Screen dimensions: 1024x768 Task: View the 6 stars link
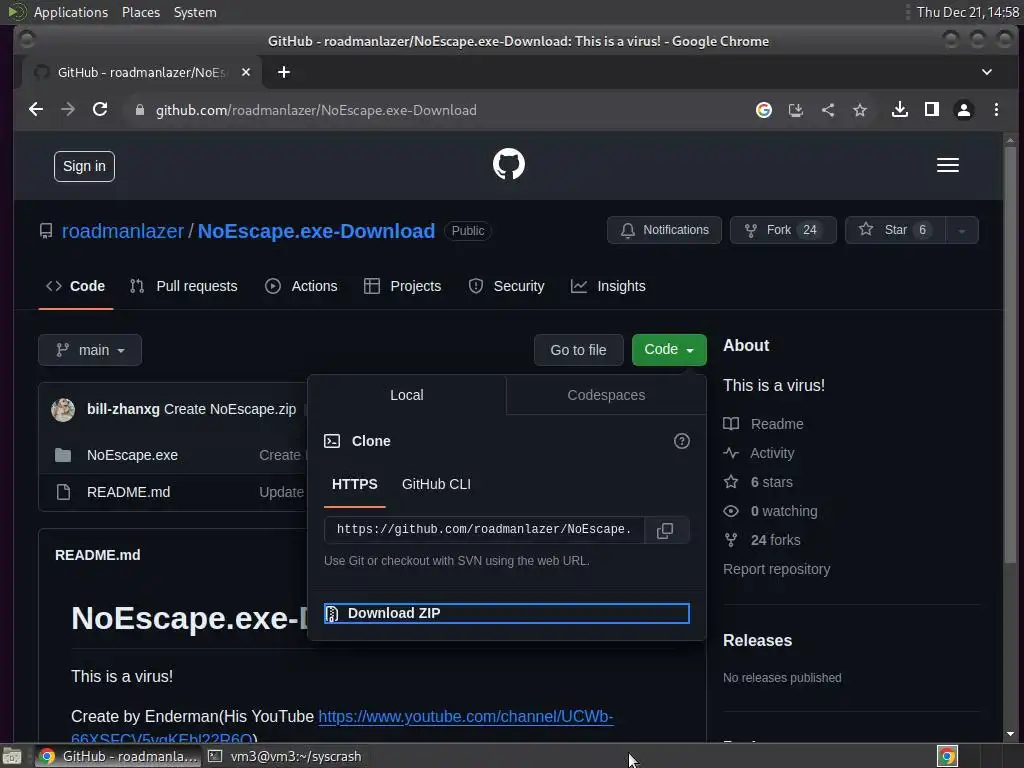click(x=758, y=482)
